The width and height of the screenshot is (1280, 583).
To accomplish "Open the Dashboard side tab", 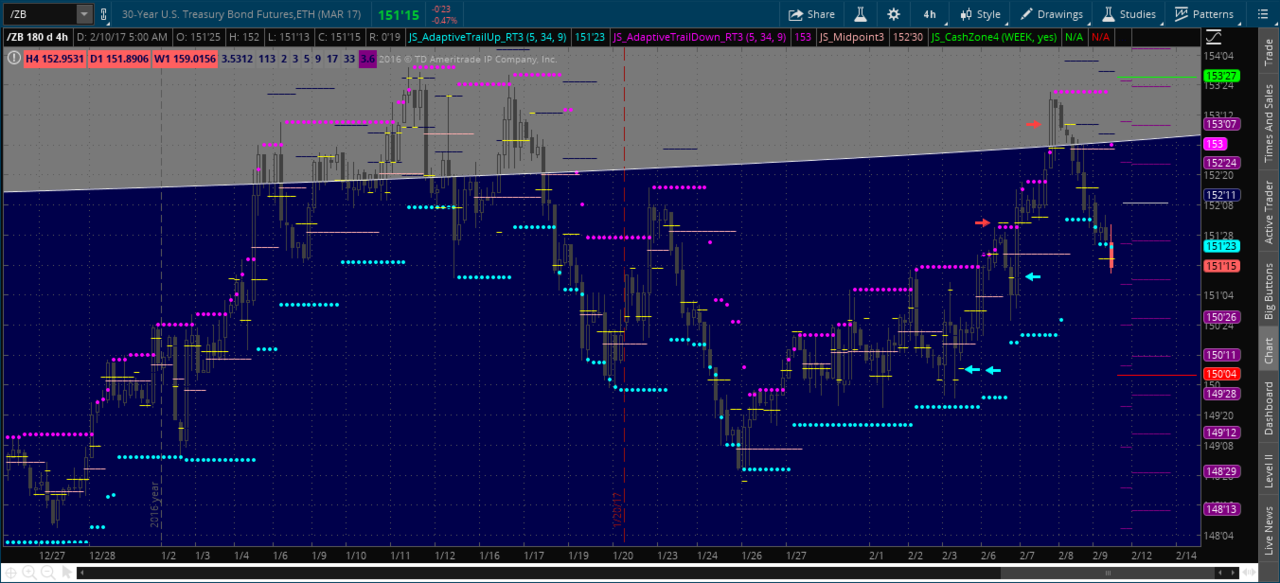I will [1268, 408].
